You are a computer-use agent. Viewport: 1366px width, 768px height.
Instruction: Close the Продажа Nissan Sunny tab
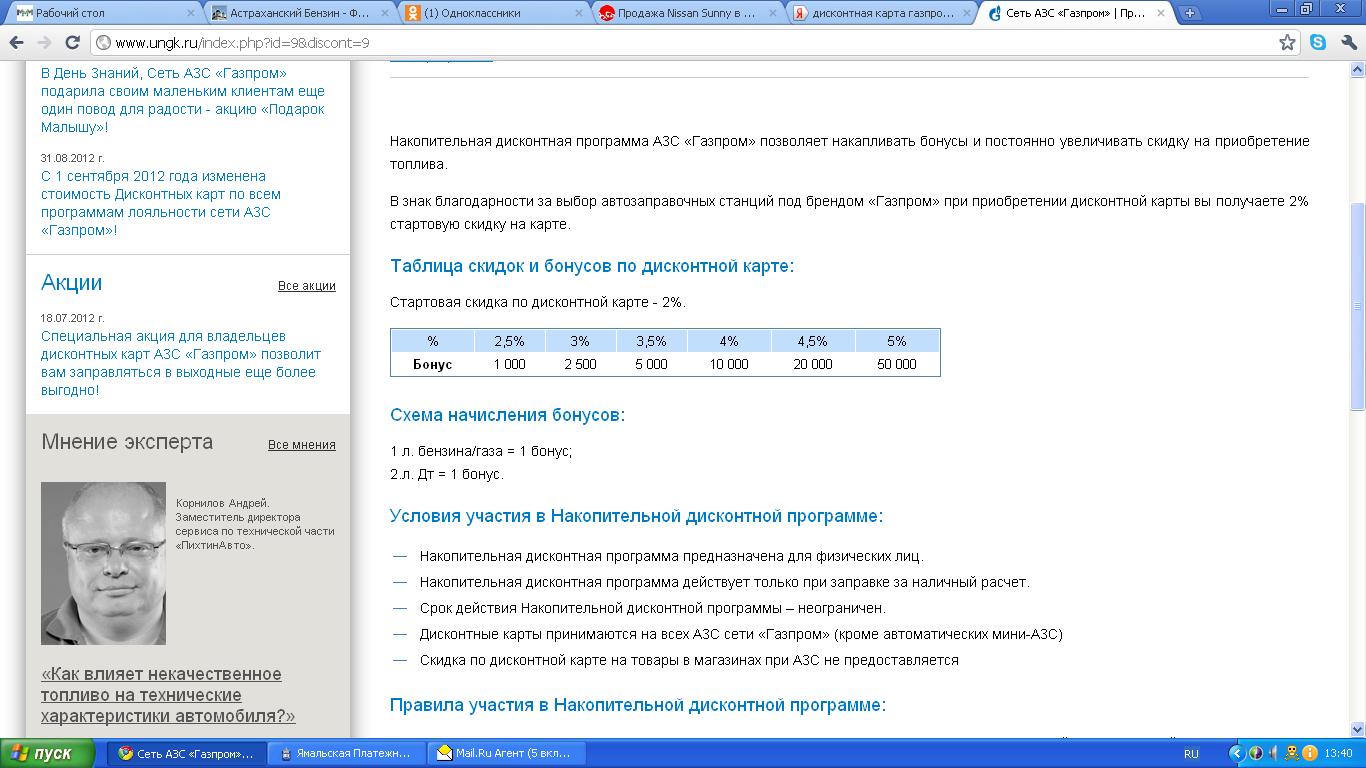[771, 14]
